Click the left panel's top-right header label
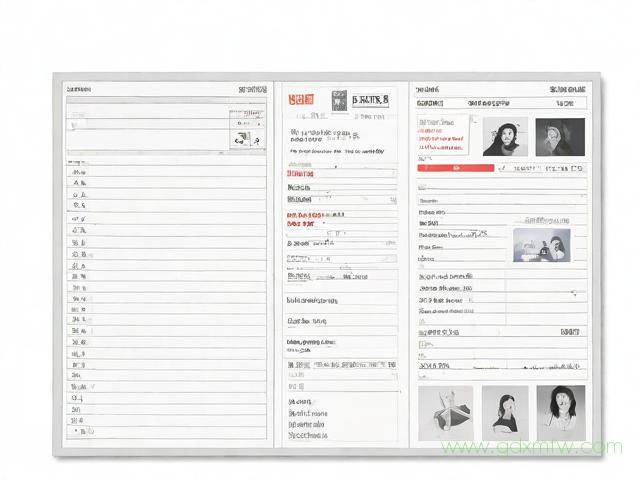Viewport: 640px width, 480px height. (x=252, y=89)
